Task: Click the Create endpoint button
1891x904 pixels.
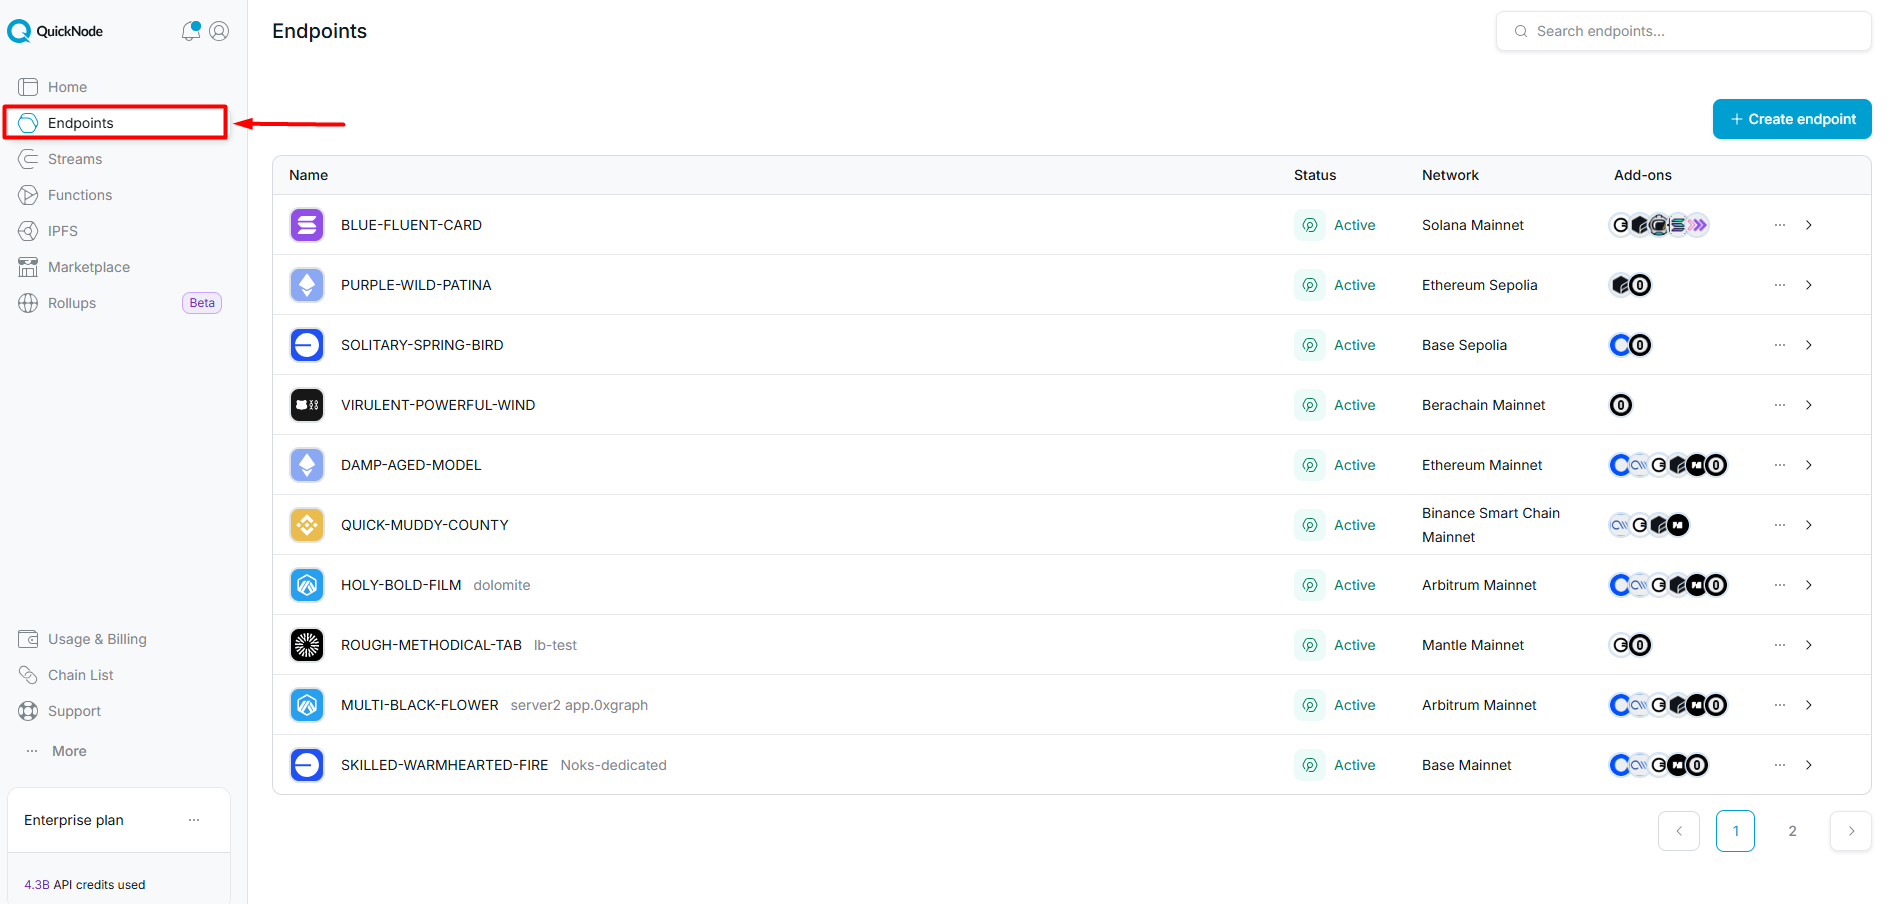Action: point(1791,119)
